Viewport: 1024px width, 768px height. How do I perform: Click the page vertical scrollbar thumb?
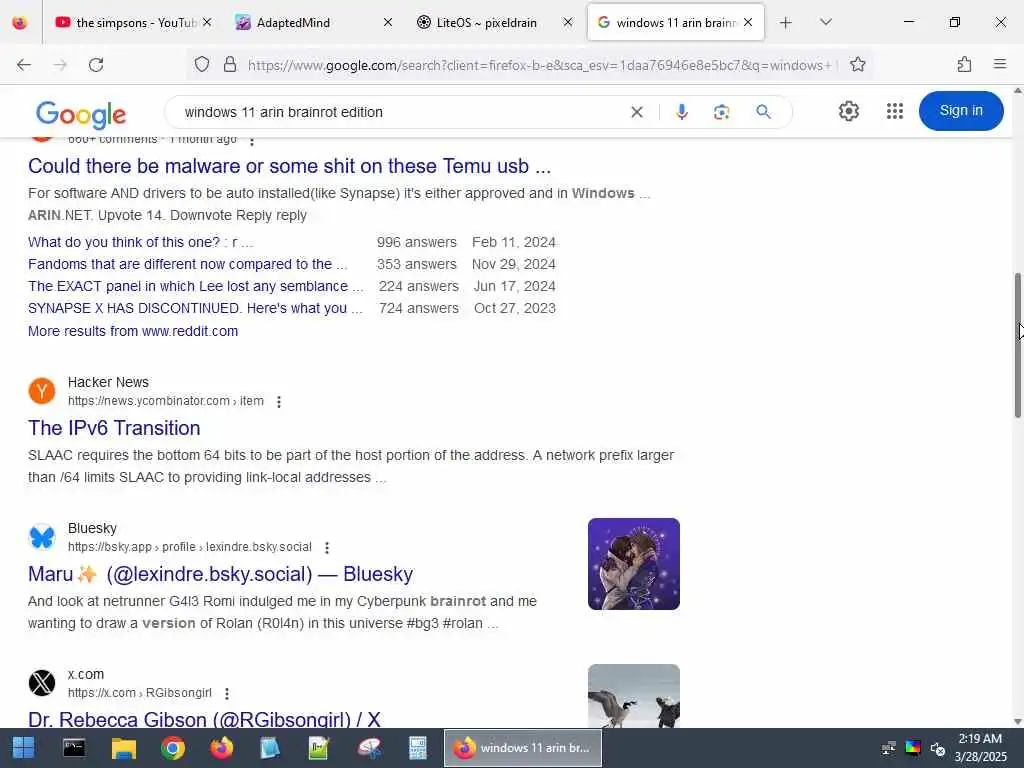click(1017, 345)
